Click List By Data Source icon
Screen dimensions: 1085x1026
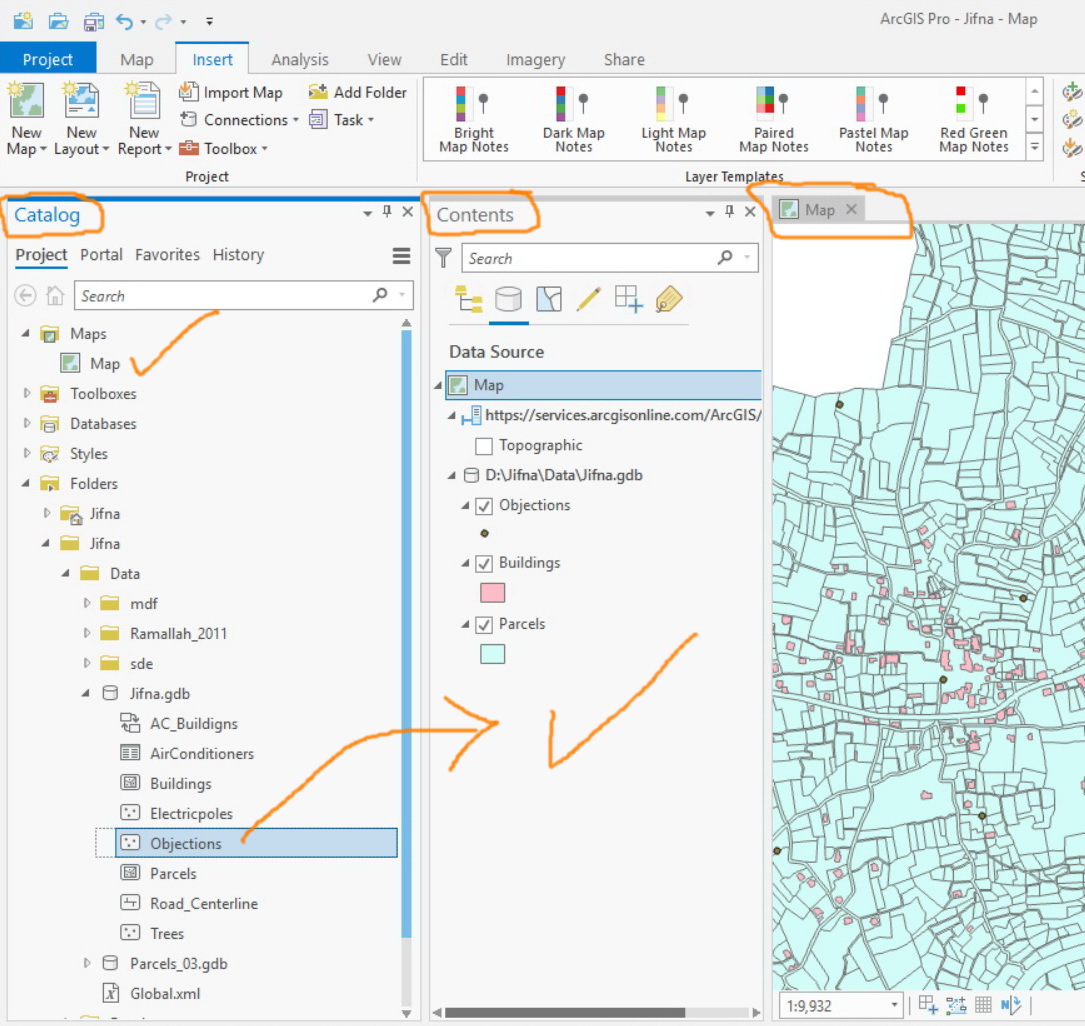[x=509, y=300]
